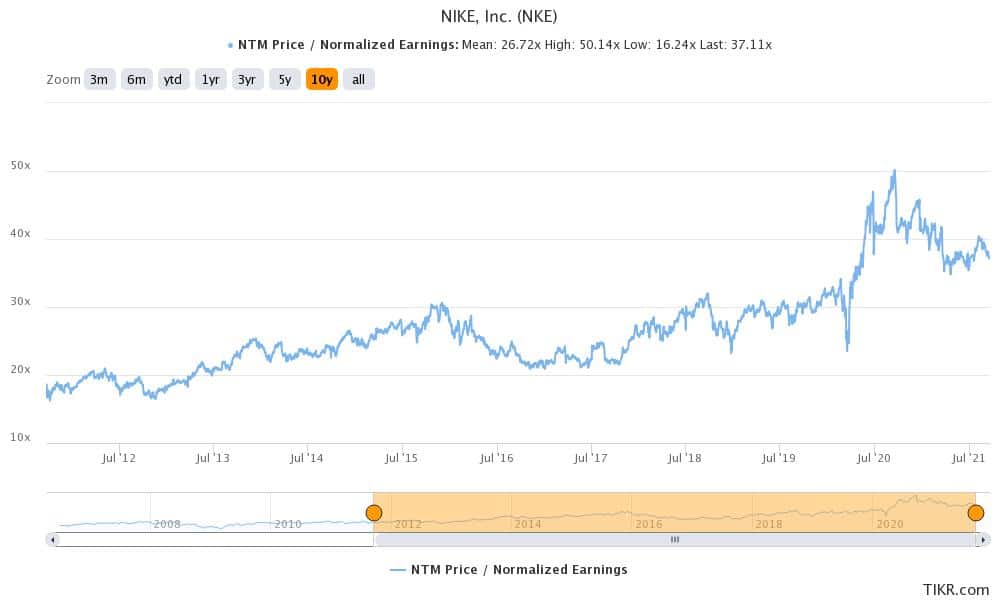Viewport: 1000px width, 600px height.
Task: Click the Jul '12 x-axis label
Action: point(119,458)
